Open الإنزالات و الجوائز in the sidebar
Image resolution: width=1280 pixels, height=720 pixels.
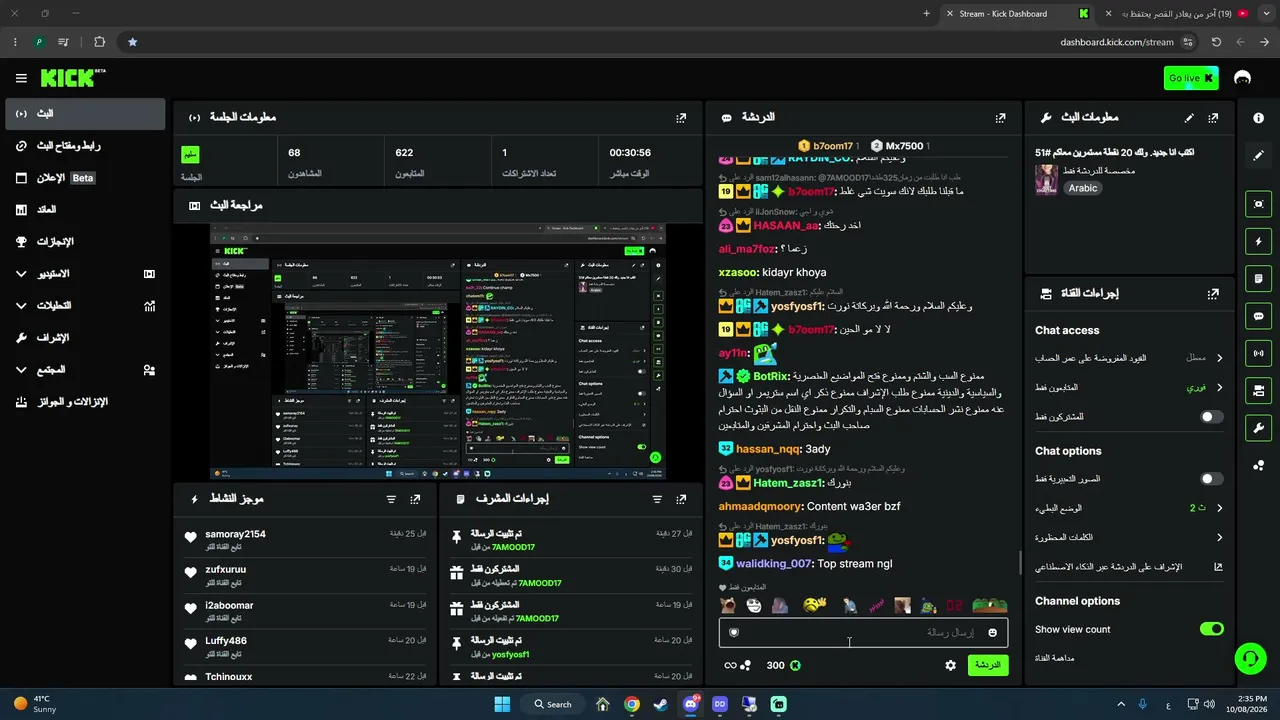pos(85,401)
